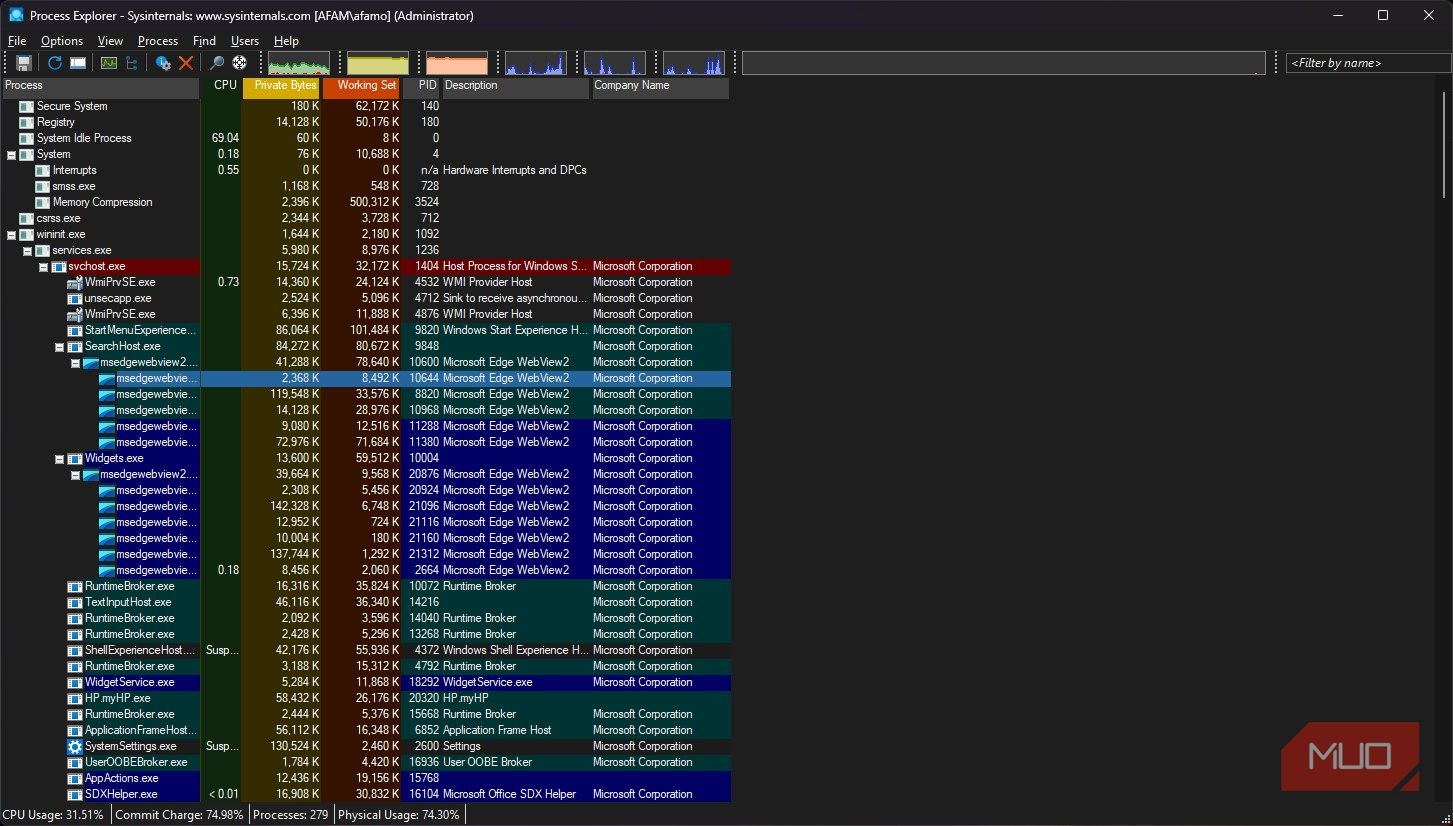Select the ApplicationFrameHost process row
The height and width of the screenshot is (826, 1453).
(365, 730)
